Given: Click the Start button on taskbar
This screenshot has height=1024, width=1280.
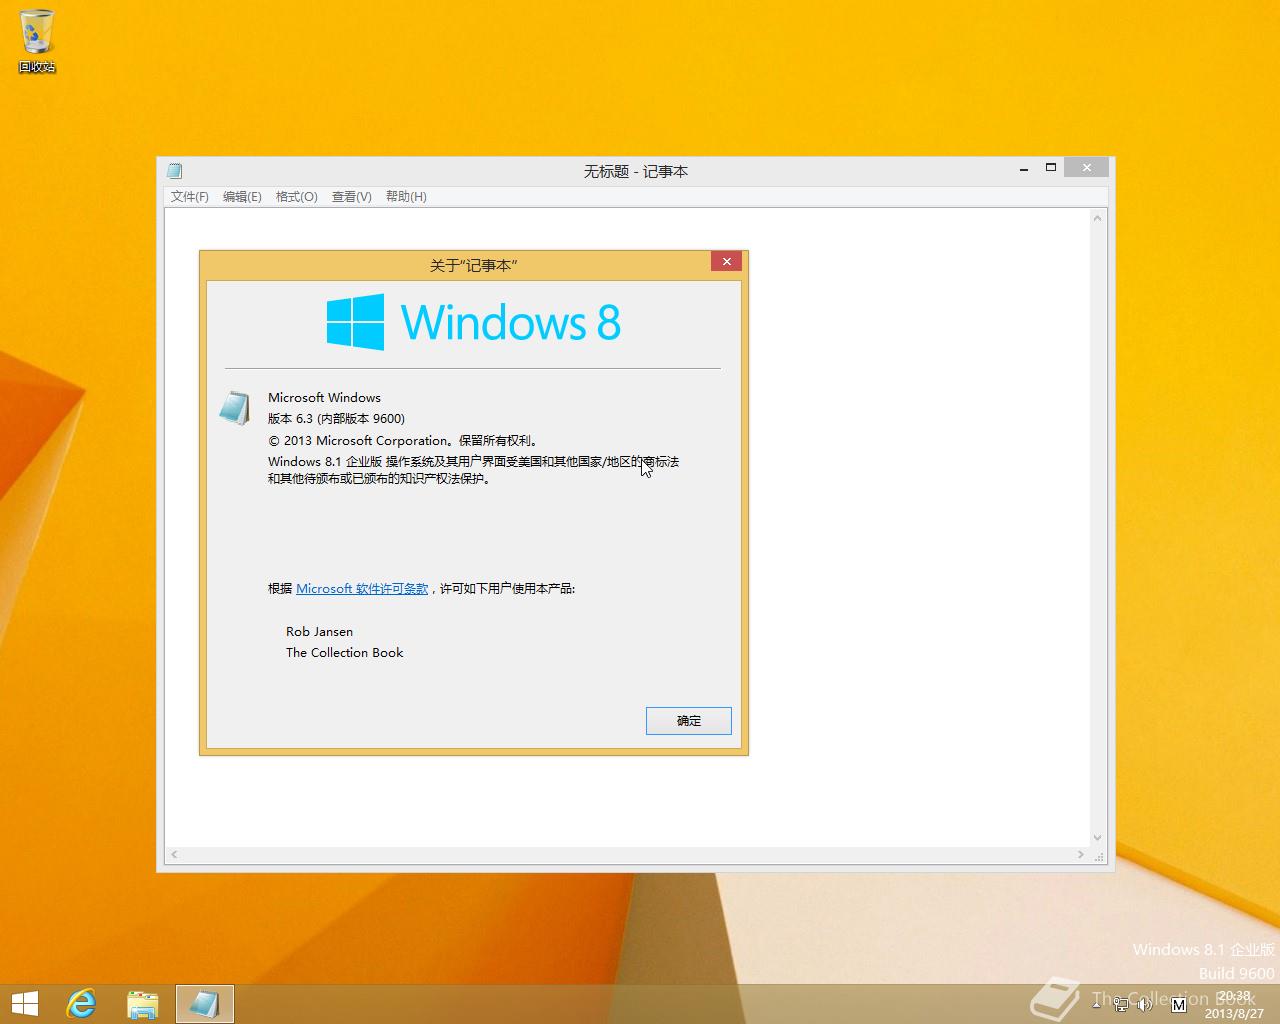Looking at the screenshot, I should point(24,1004).
